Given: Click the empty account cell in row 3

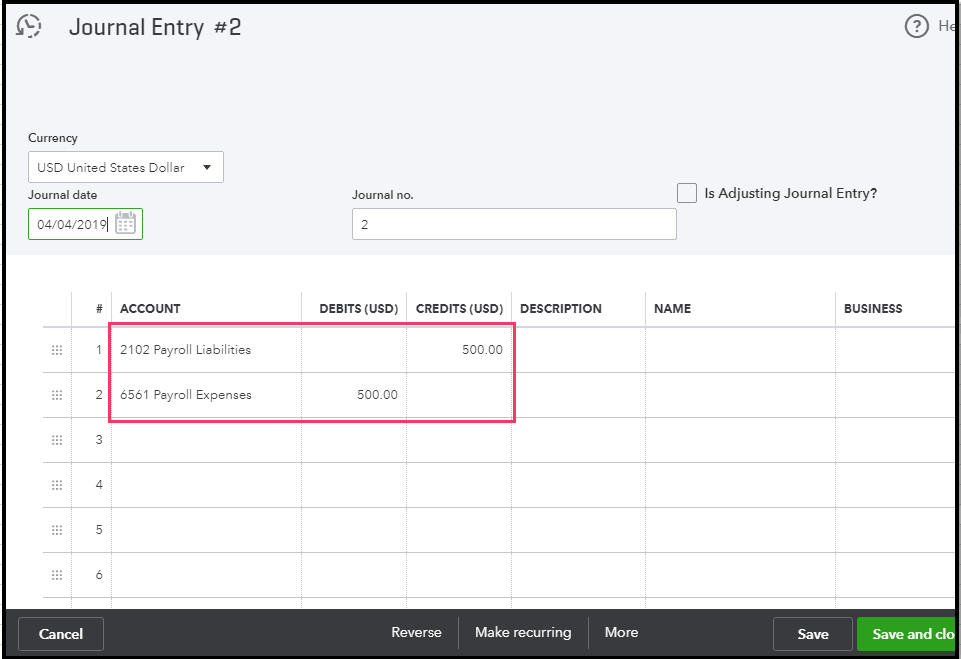Looking at the screenshot, I should pyautogui.click(x=207, y=440).
